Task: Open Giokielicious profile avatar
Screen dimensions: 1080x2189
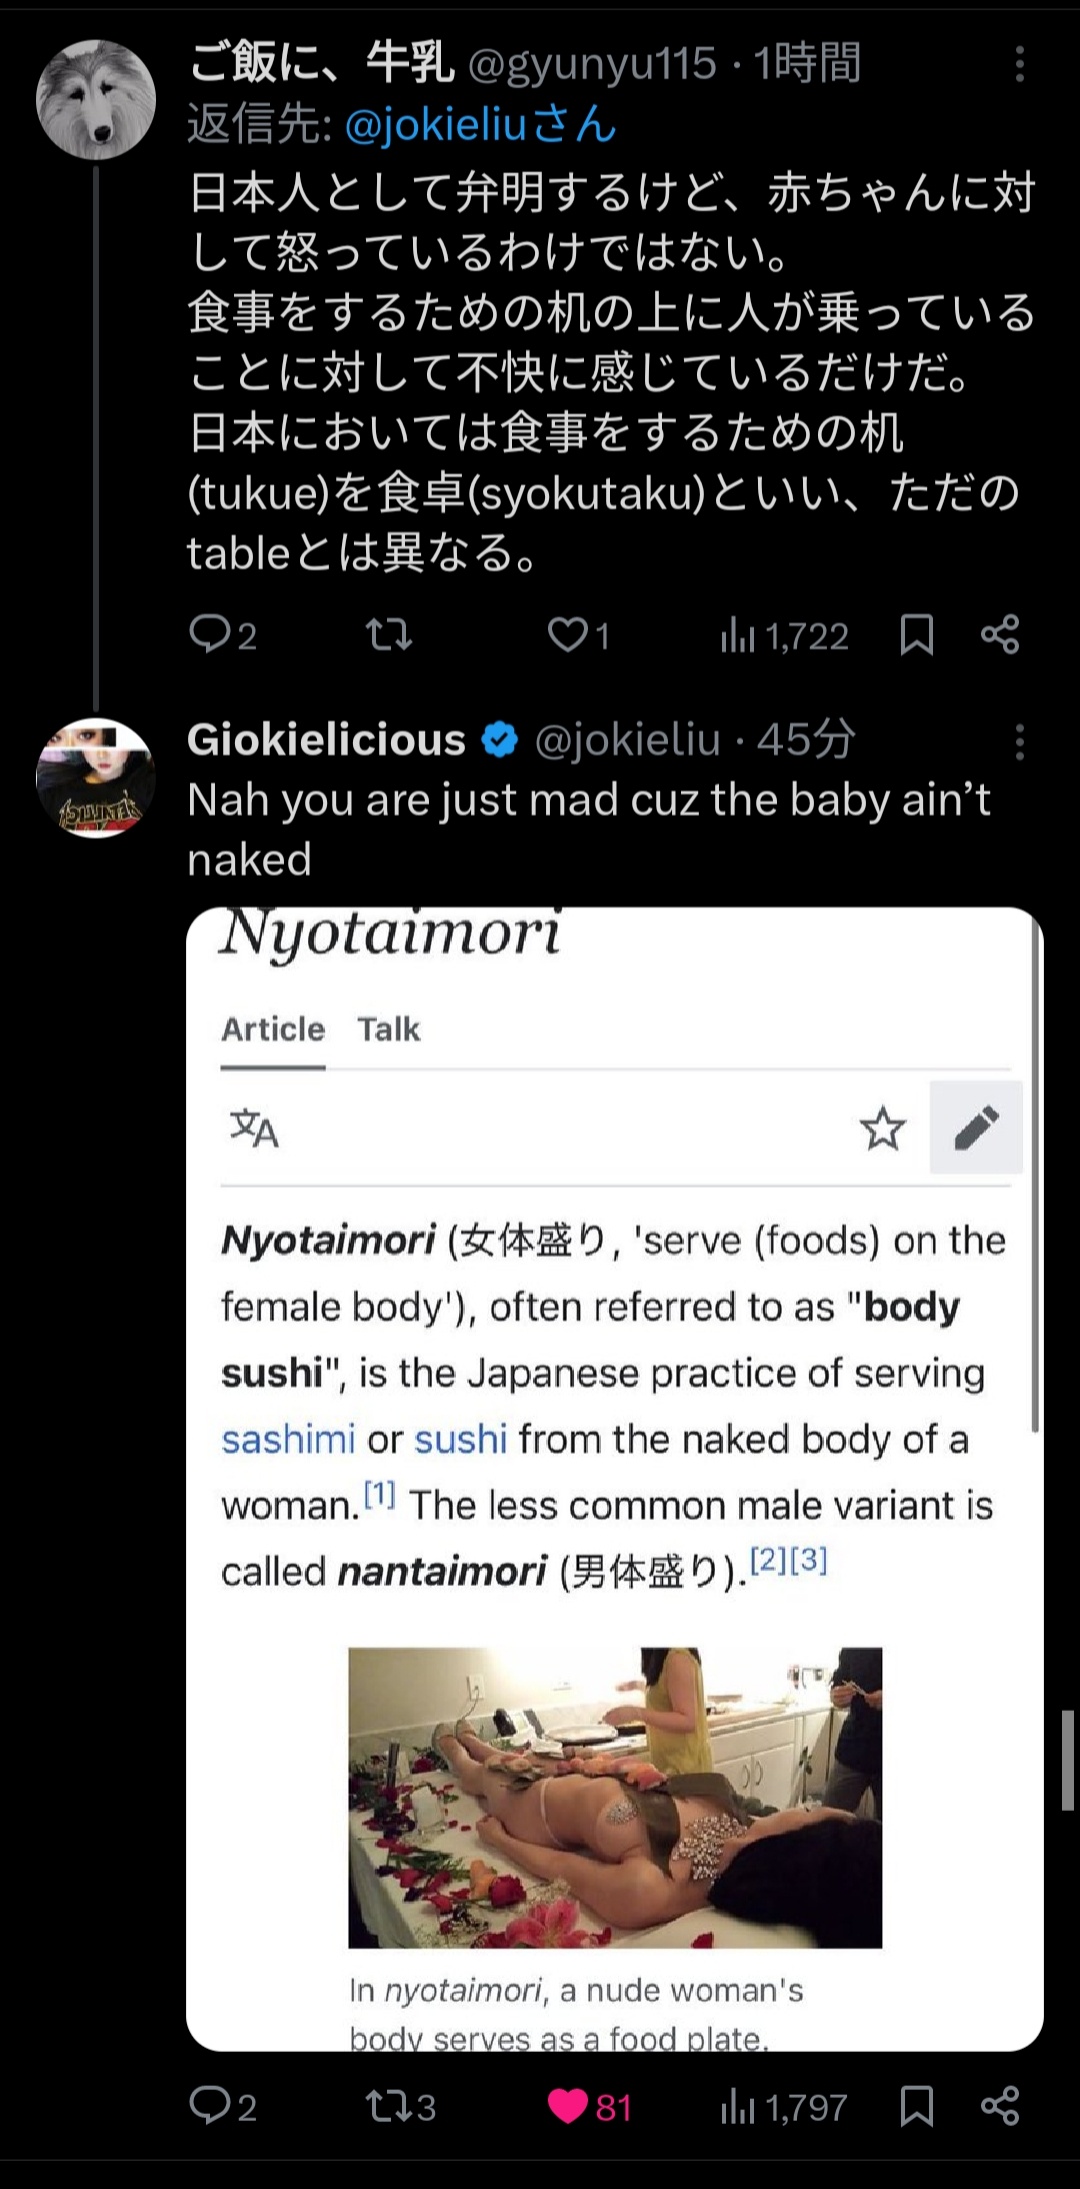Action: [x=96, y=778]
